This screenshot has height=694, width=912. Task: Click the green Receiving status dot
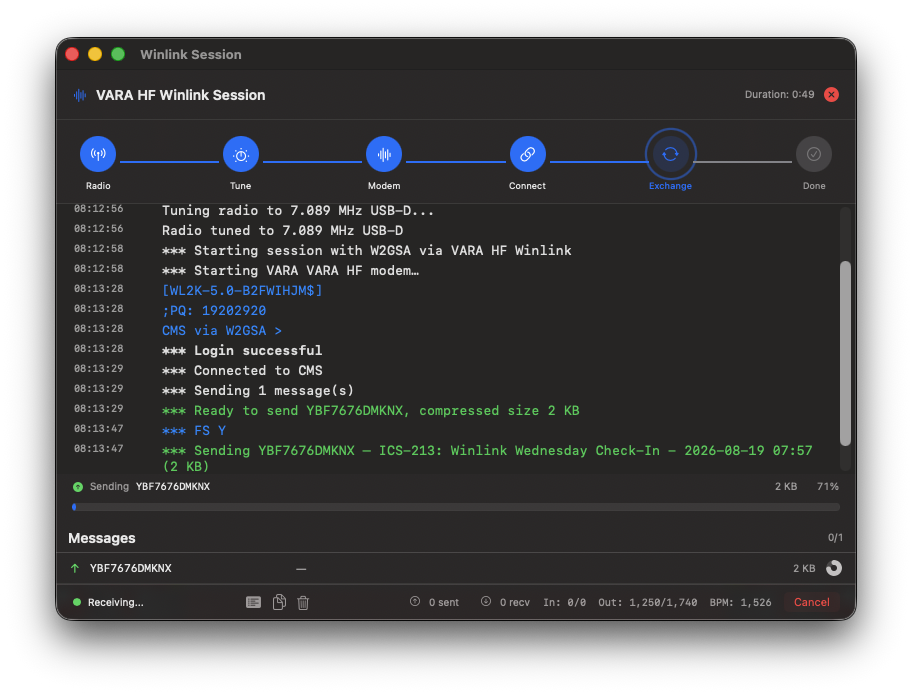tap(77, 602)
